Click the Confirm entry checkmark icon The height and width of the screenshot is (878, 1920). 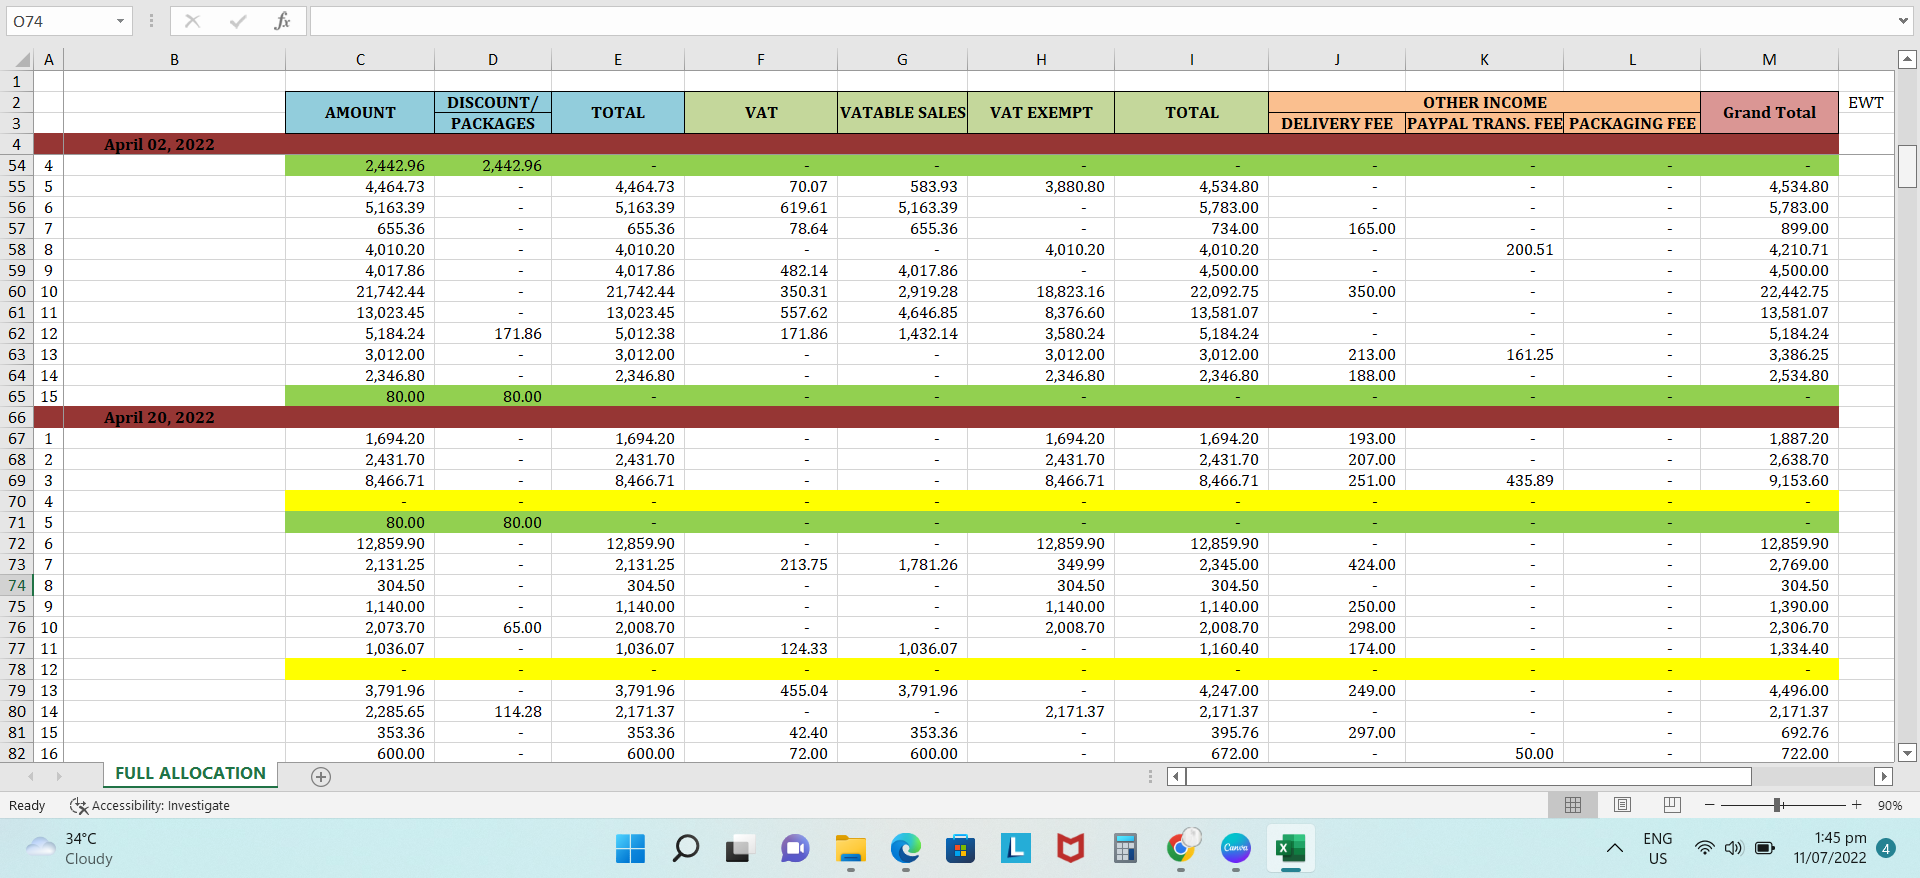[x=238, y=21]
